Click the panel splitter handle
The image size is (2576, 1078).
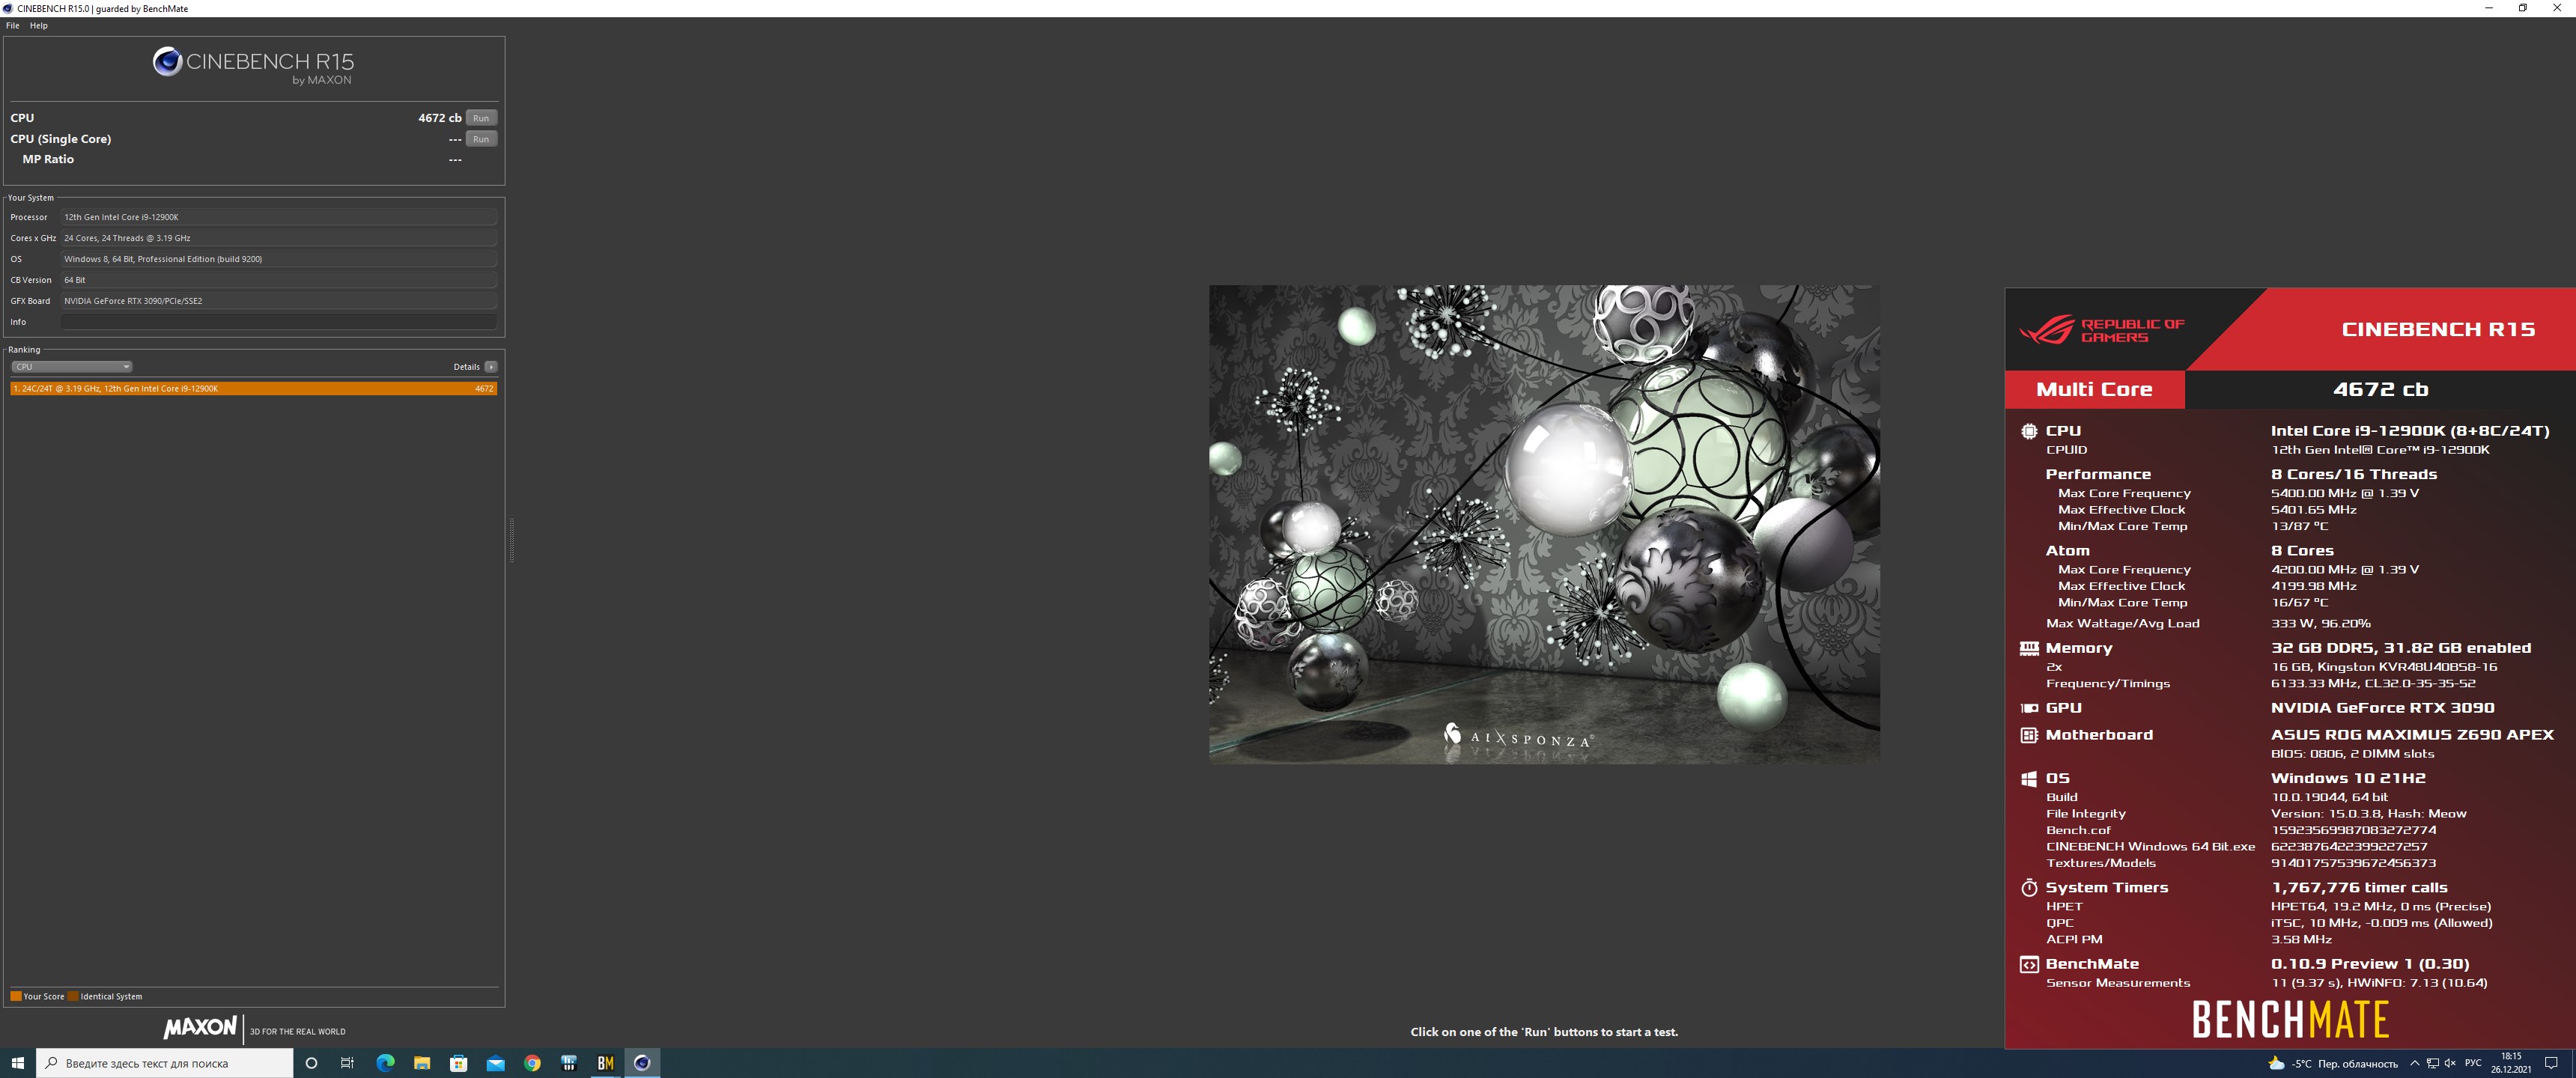pyautogui.click(x=511, y=540)
